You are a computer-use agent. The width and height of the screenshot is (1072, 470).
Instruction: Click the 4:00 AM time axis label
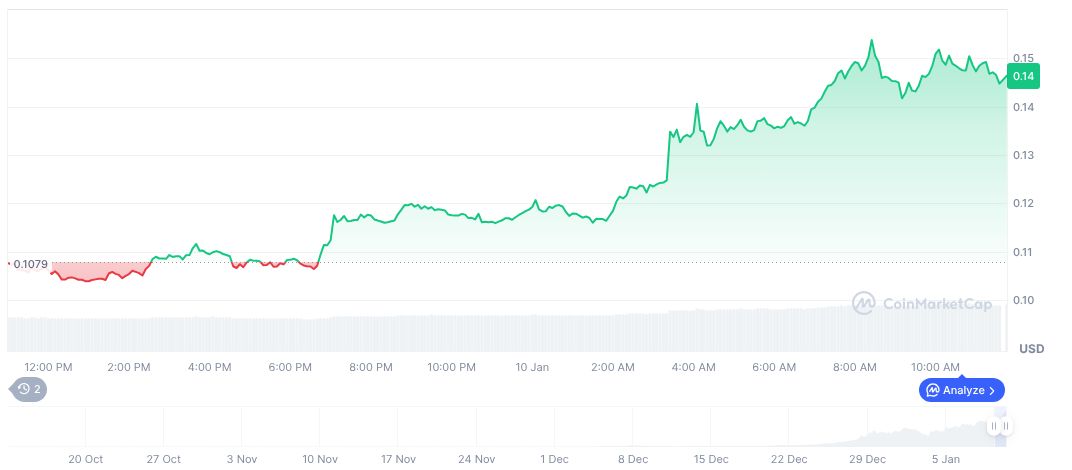693,367
